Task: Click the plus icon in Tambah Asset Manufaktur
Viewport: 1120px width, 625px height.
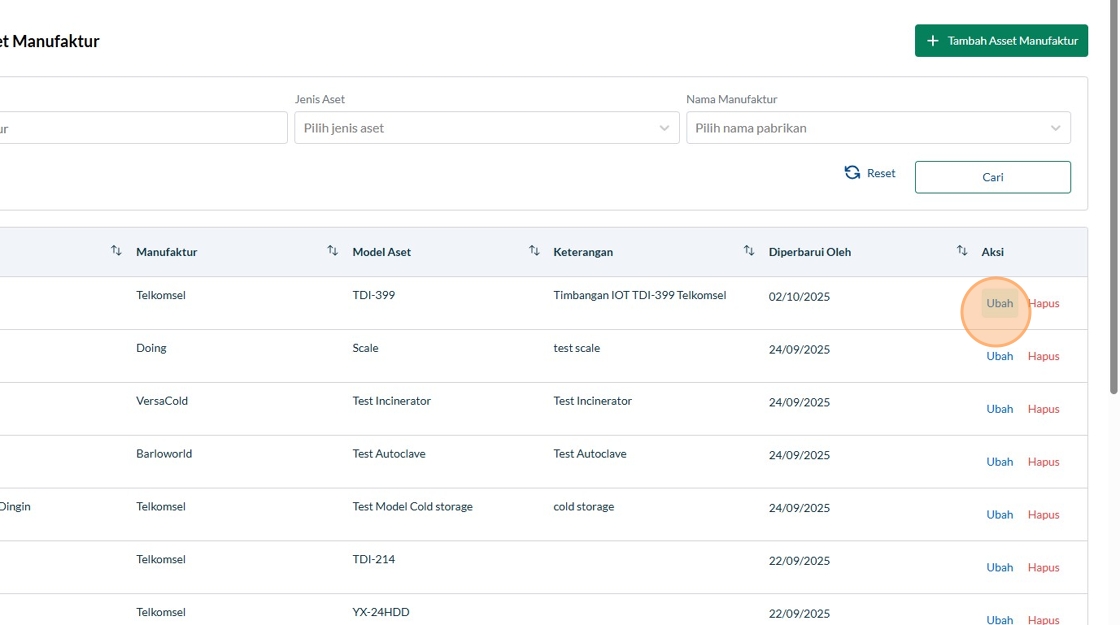Action: [932, 41]
